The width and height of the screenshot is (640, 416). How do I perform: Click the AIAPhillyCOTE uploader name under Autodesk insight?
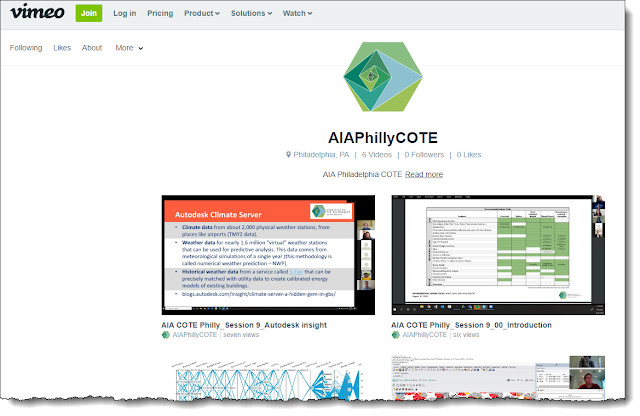(x=195, y=335)
